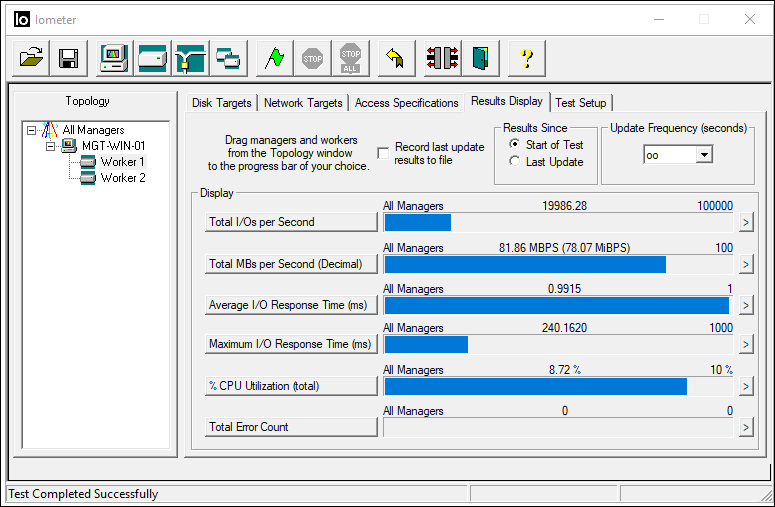Click the Reset Workers arrow icon
This screenshot has height=507, width=775.
coord(394,58)
